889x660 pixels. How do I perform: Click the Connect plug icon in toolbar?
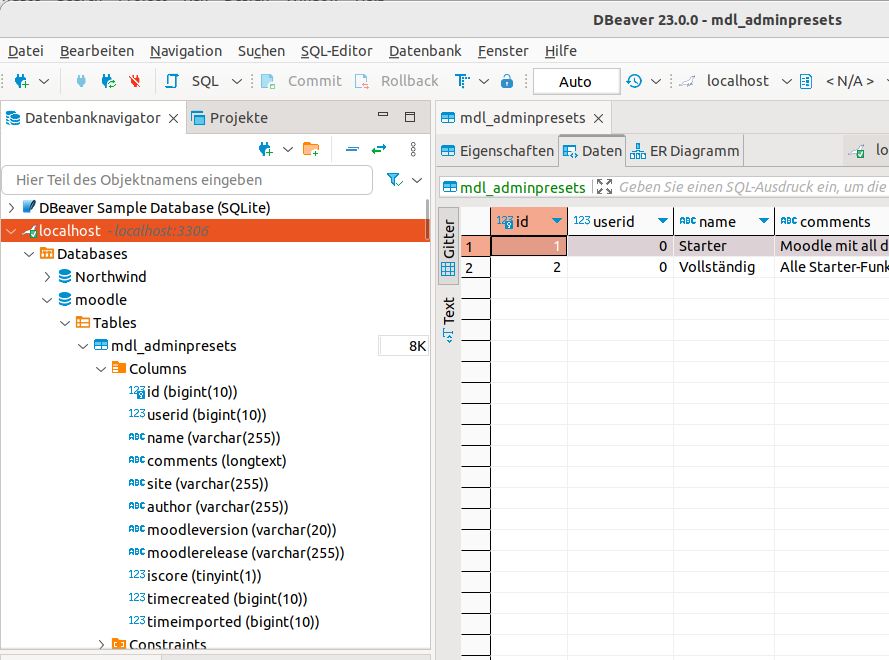(81, 81)
